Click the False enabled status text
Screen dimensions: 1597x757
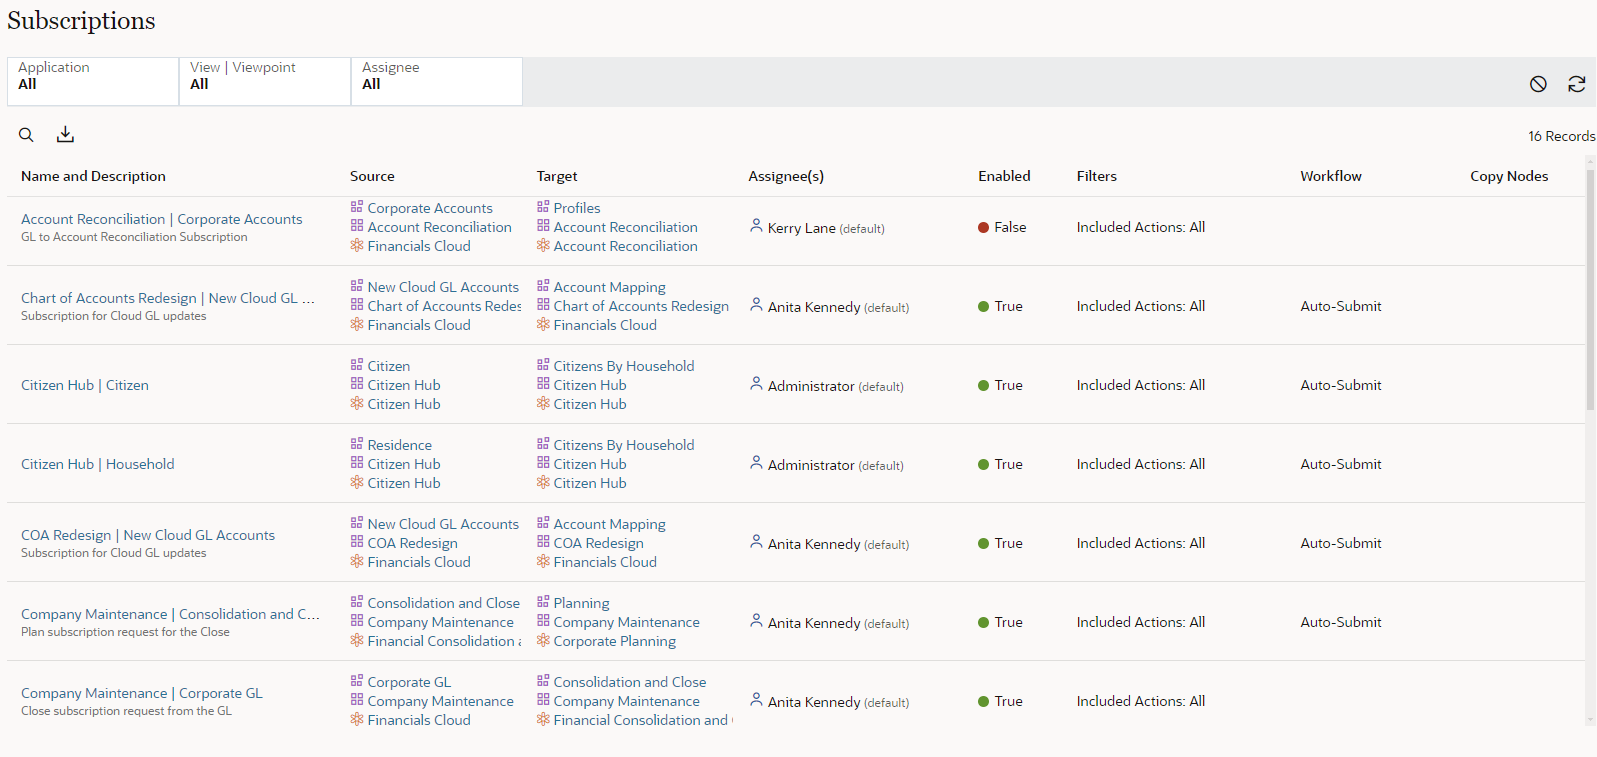1010,227
